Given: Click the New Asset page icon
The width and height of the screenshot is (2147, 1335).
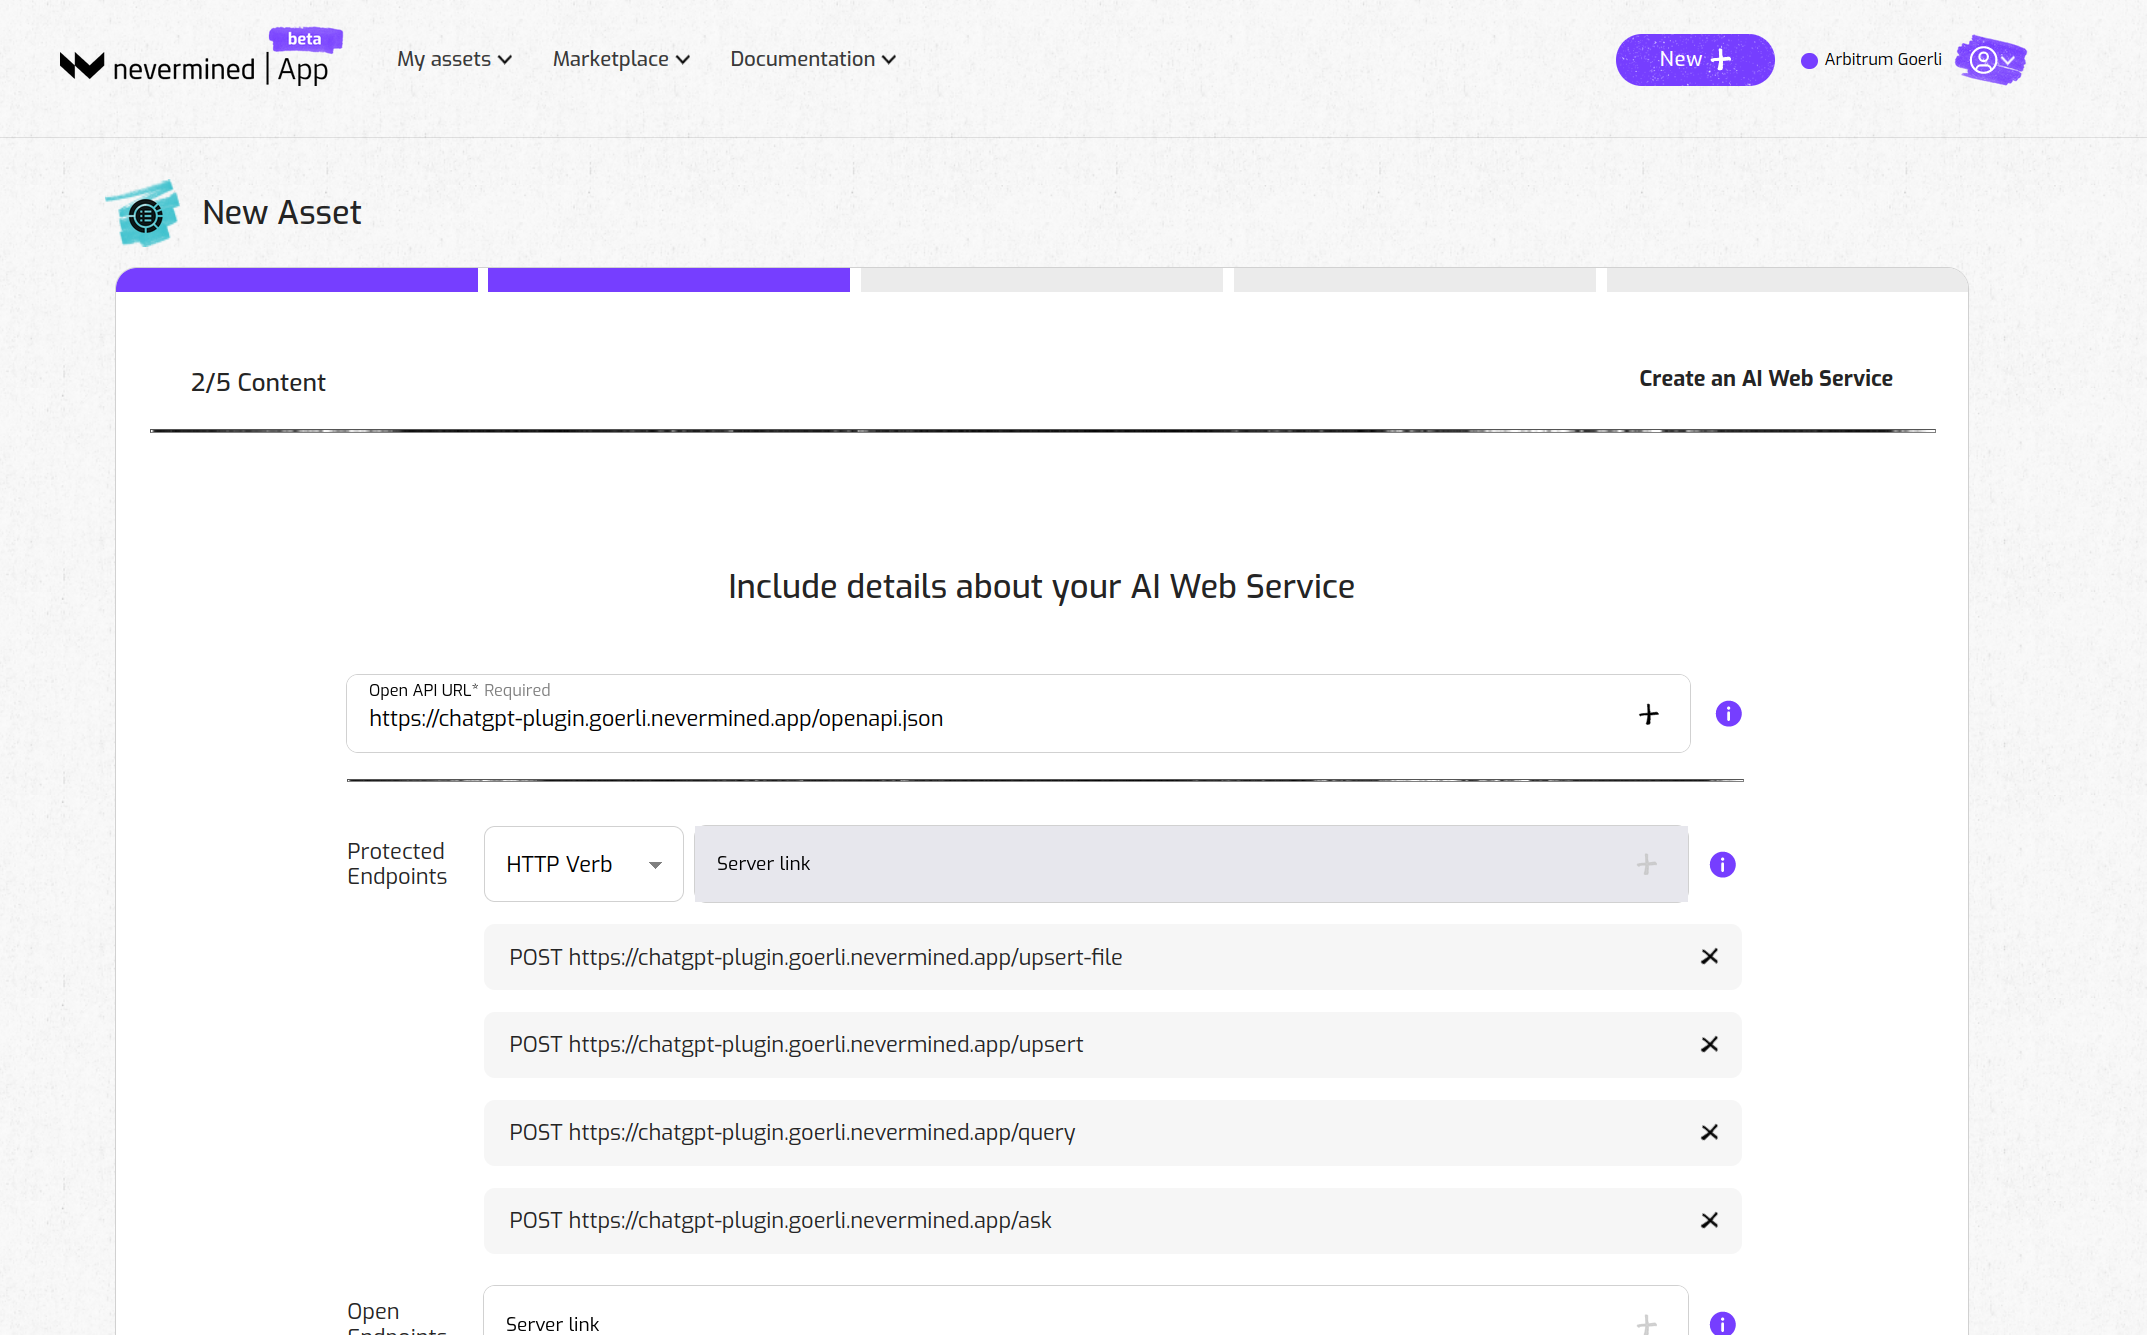Looking at the screenshot, I should [x=143, y=212].
